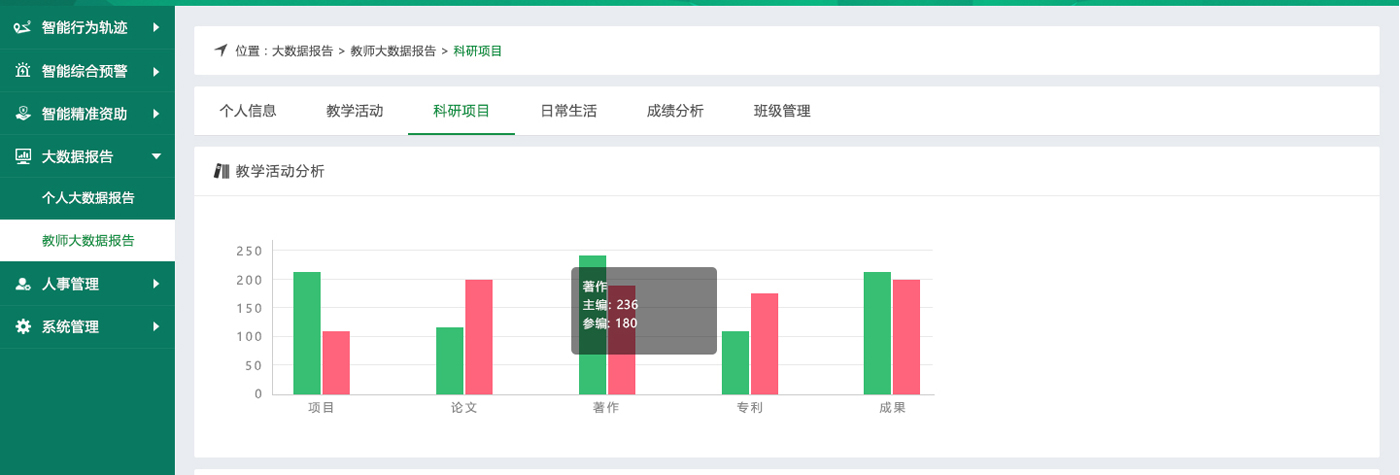
Task: Click the 教师大数据报告 breadcrumb link
Action: (x=393, y=50)
